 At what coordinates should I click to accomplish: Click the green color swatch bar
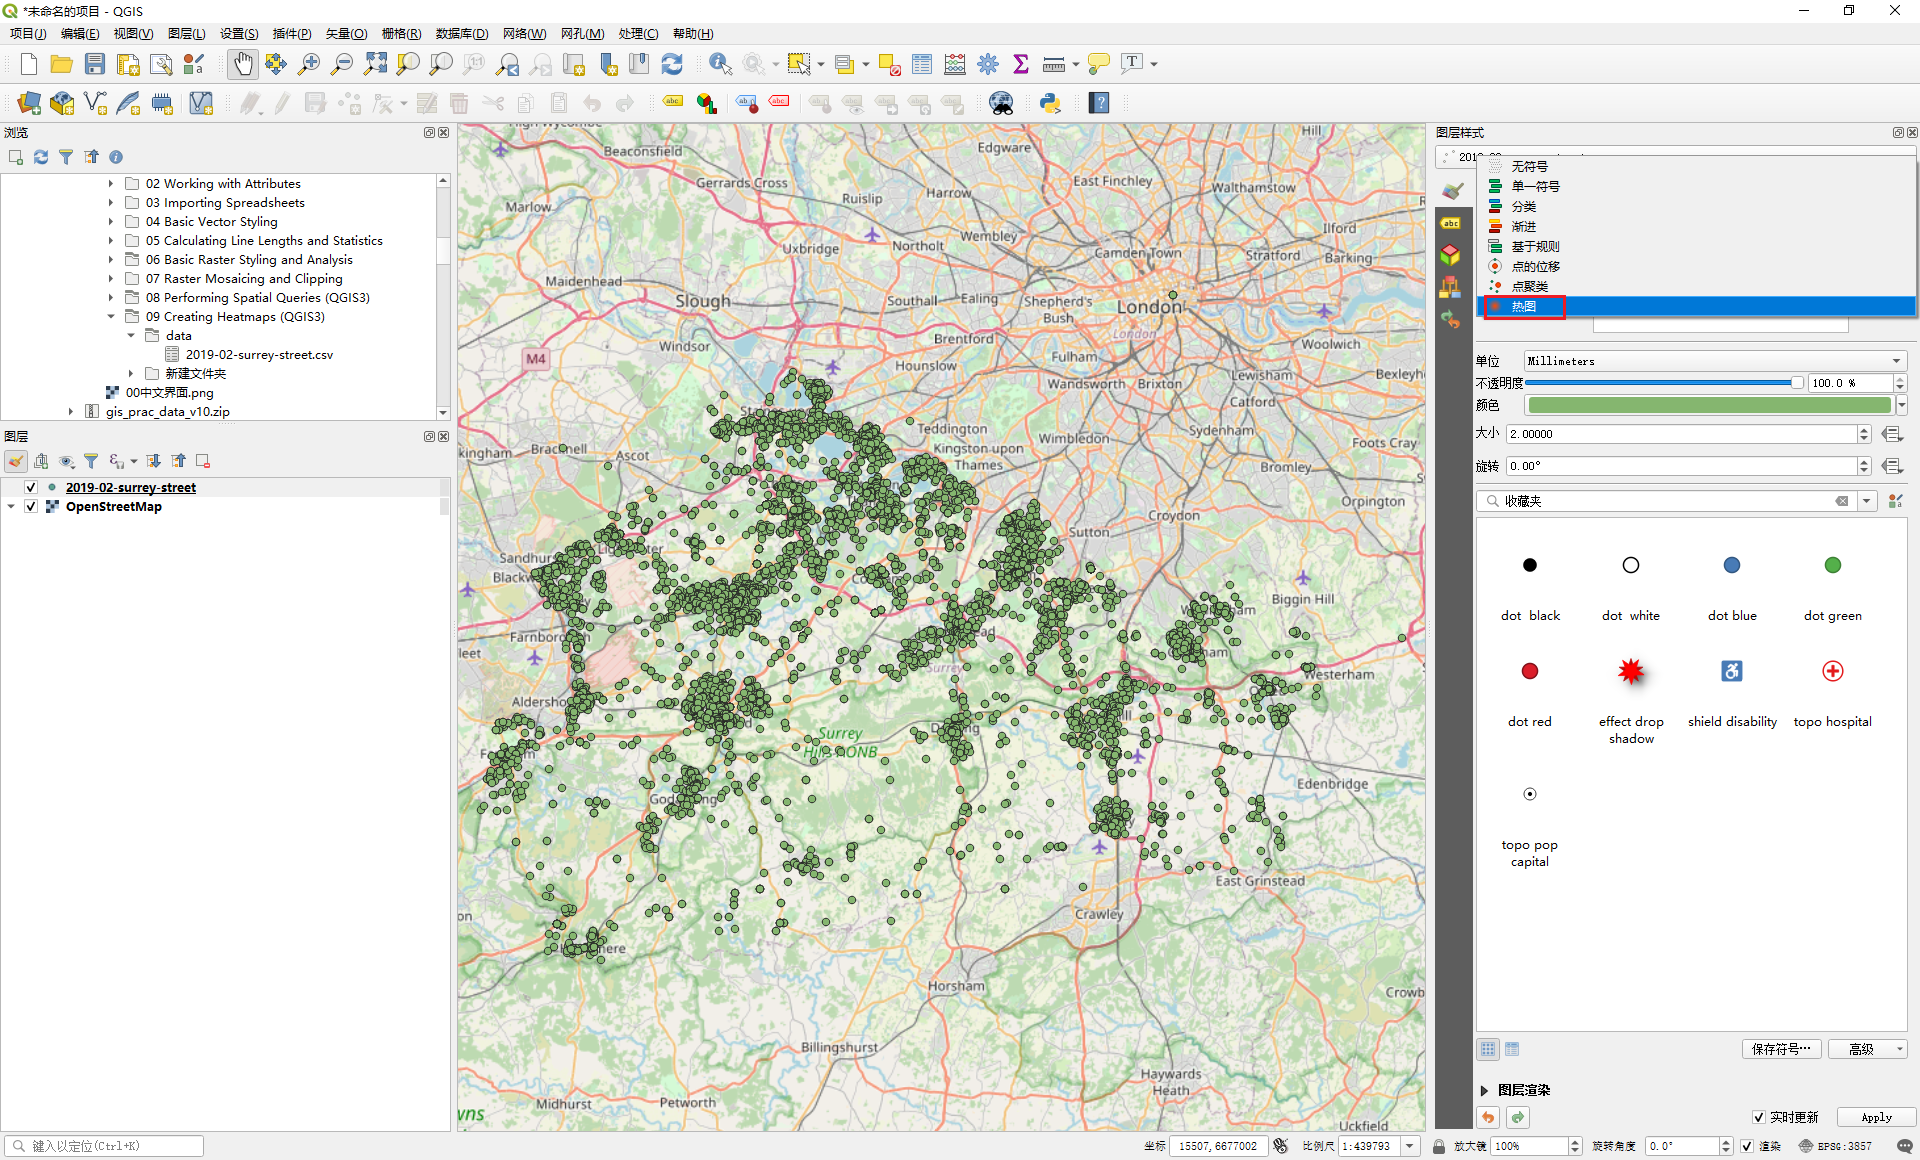pos(1709,405)
